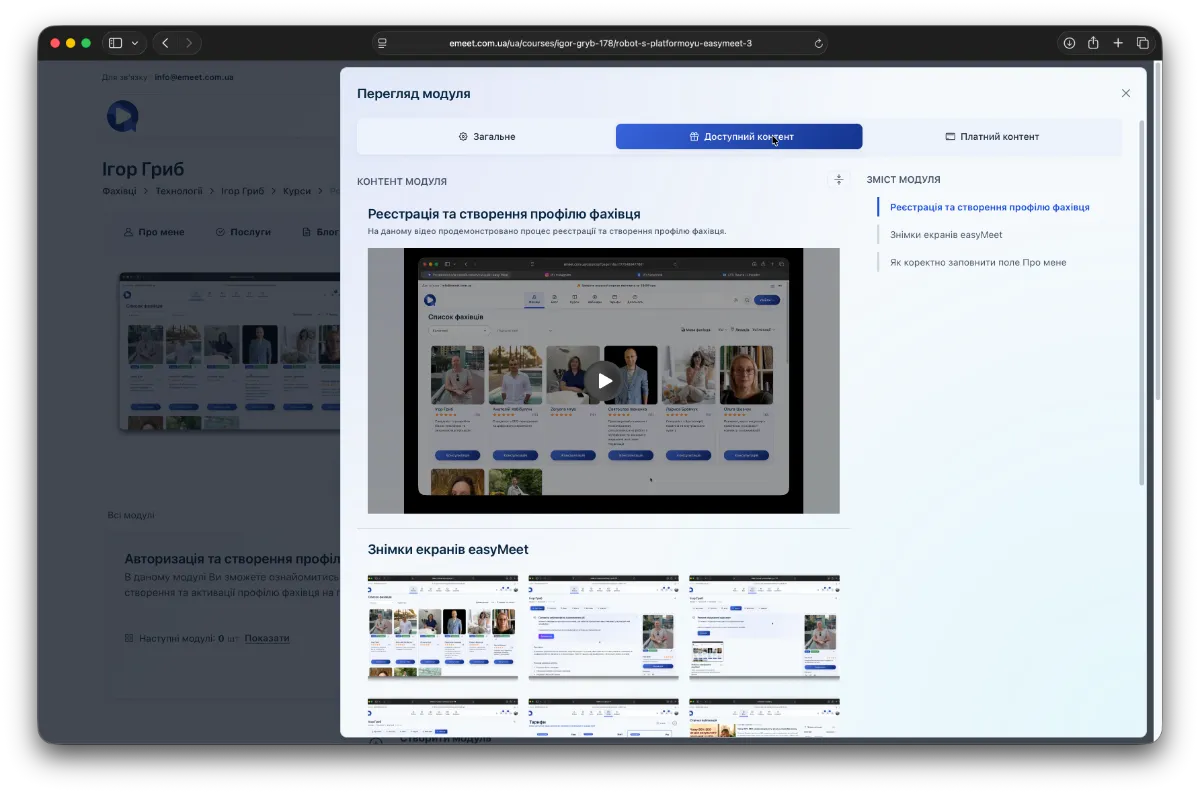This screenshot has height=794, width=1200.
Task: Select Реєстрація та створення профілю фахівця contents item
Action: (x=989, y=207)
